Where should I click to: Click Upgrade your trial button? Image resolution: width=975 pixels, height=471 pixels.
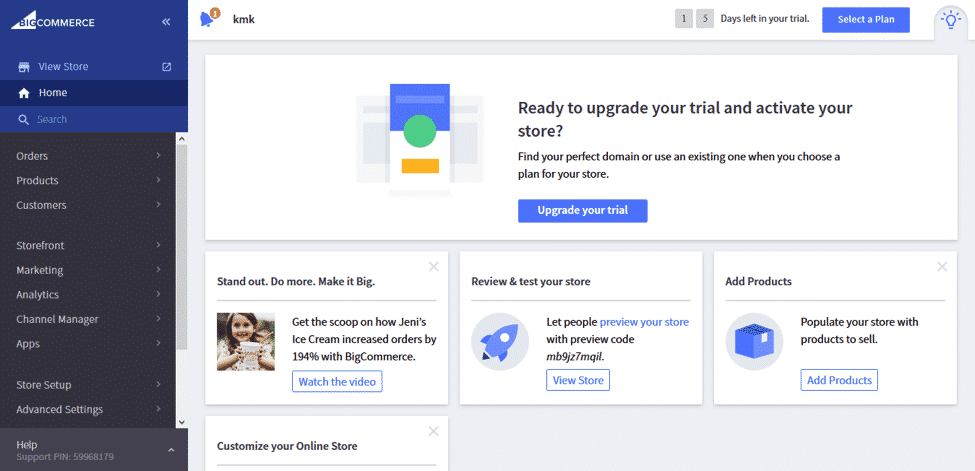click(x=583, y=210)
